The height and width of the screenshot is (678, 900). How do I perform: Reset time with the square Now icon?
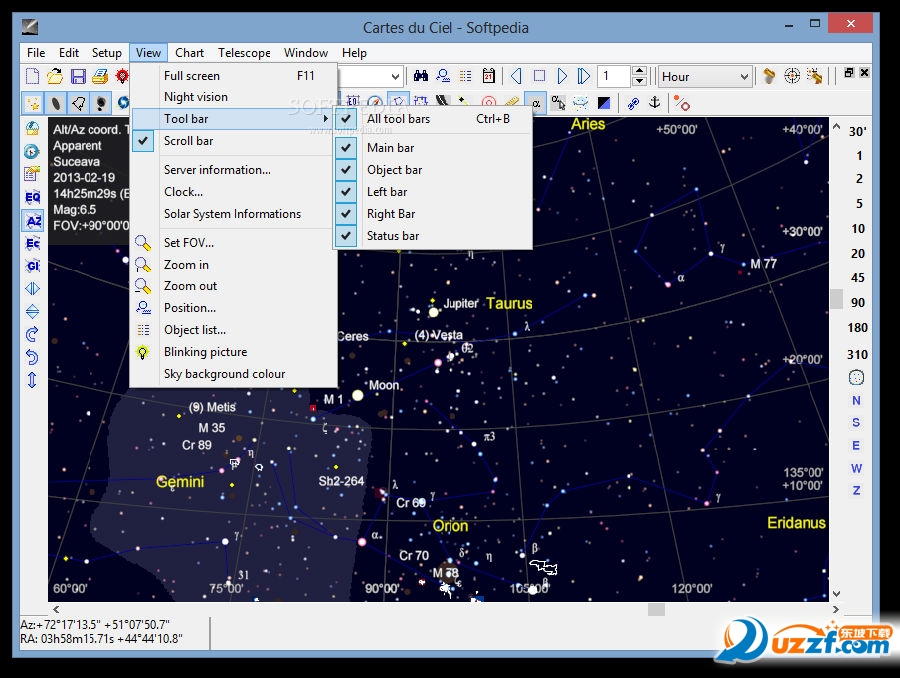click(539, 76)
